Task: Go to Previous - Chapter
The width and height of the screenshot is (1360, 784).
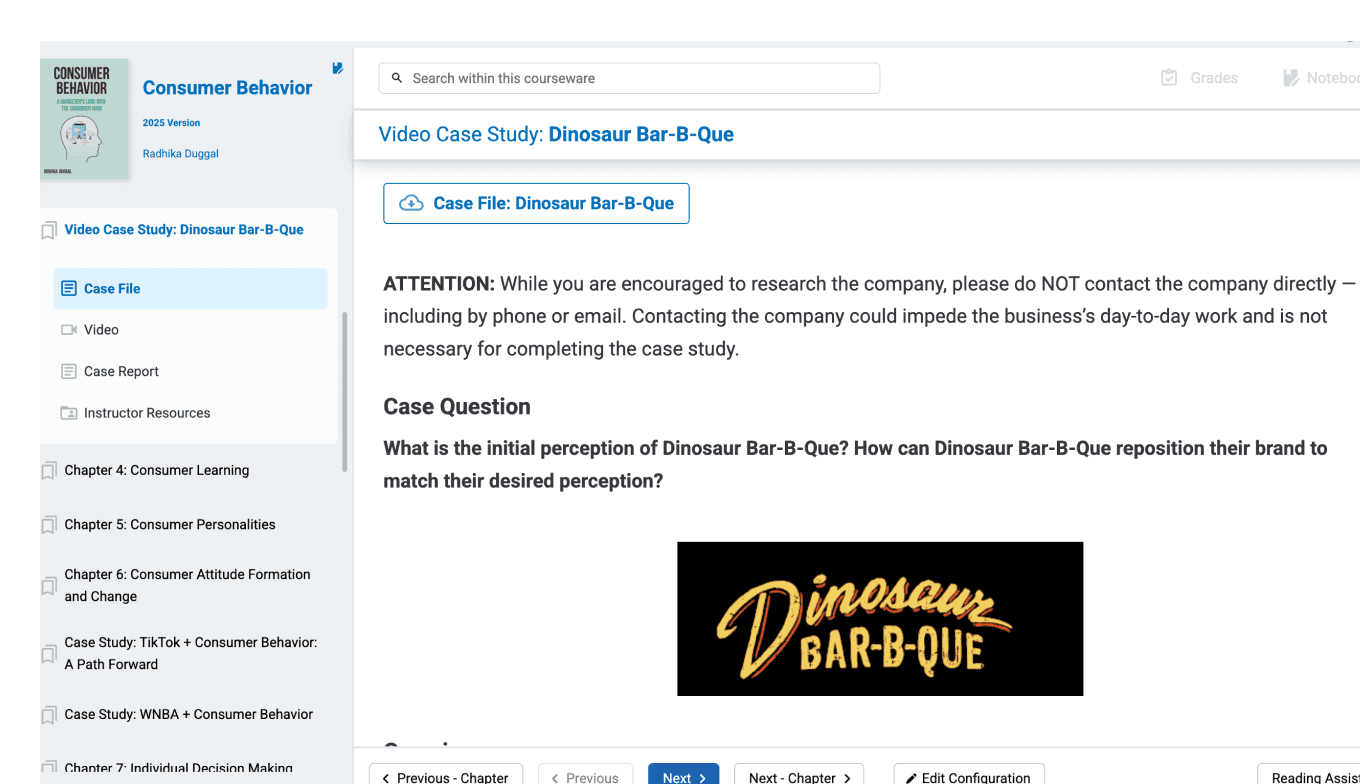Action: [x=446, y=777]
